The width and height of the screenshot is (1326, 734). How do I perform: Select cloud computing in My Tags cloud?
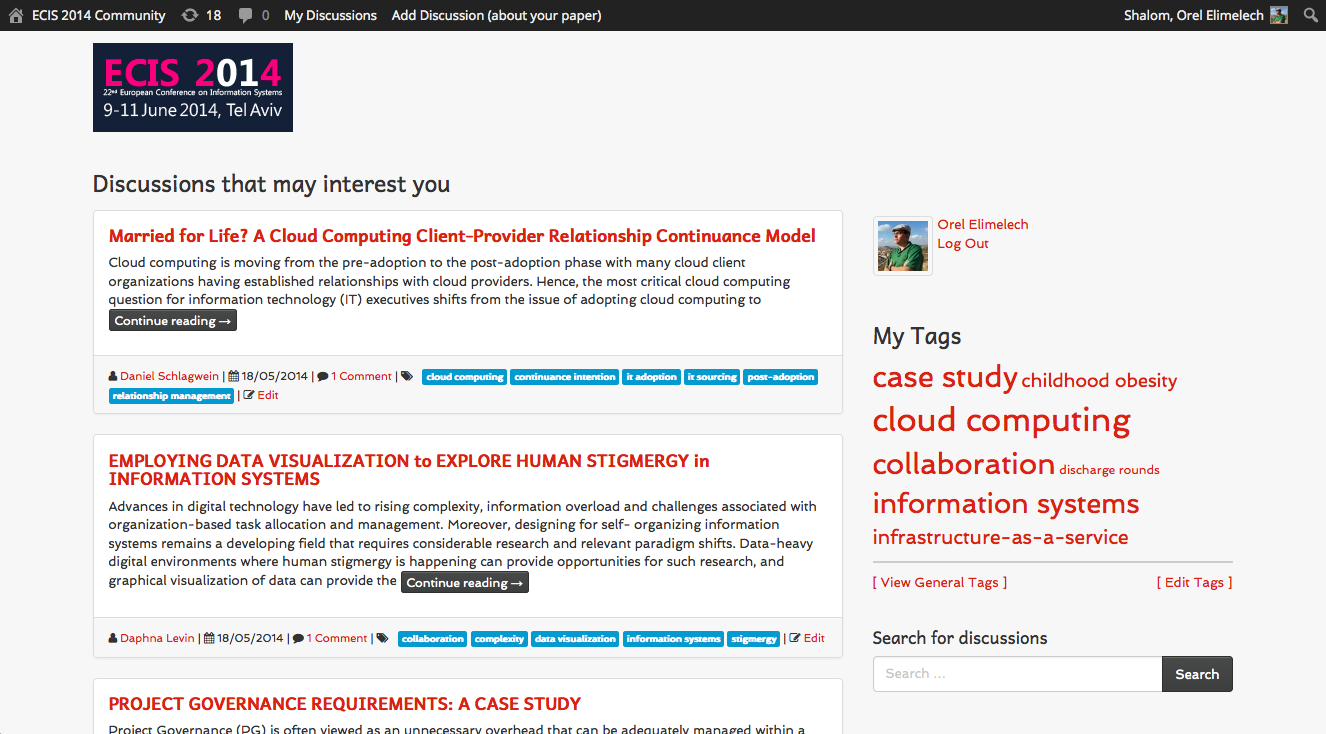[x=1002, y=420]
